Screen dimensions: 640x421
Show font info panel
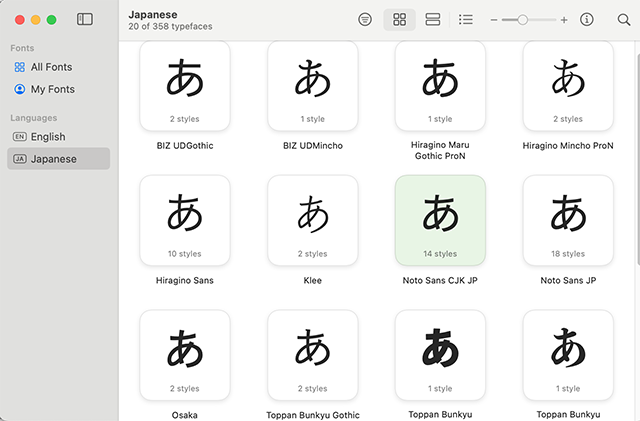click(587, 19)
